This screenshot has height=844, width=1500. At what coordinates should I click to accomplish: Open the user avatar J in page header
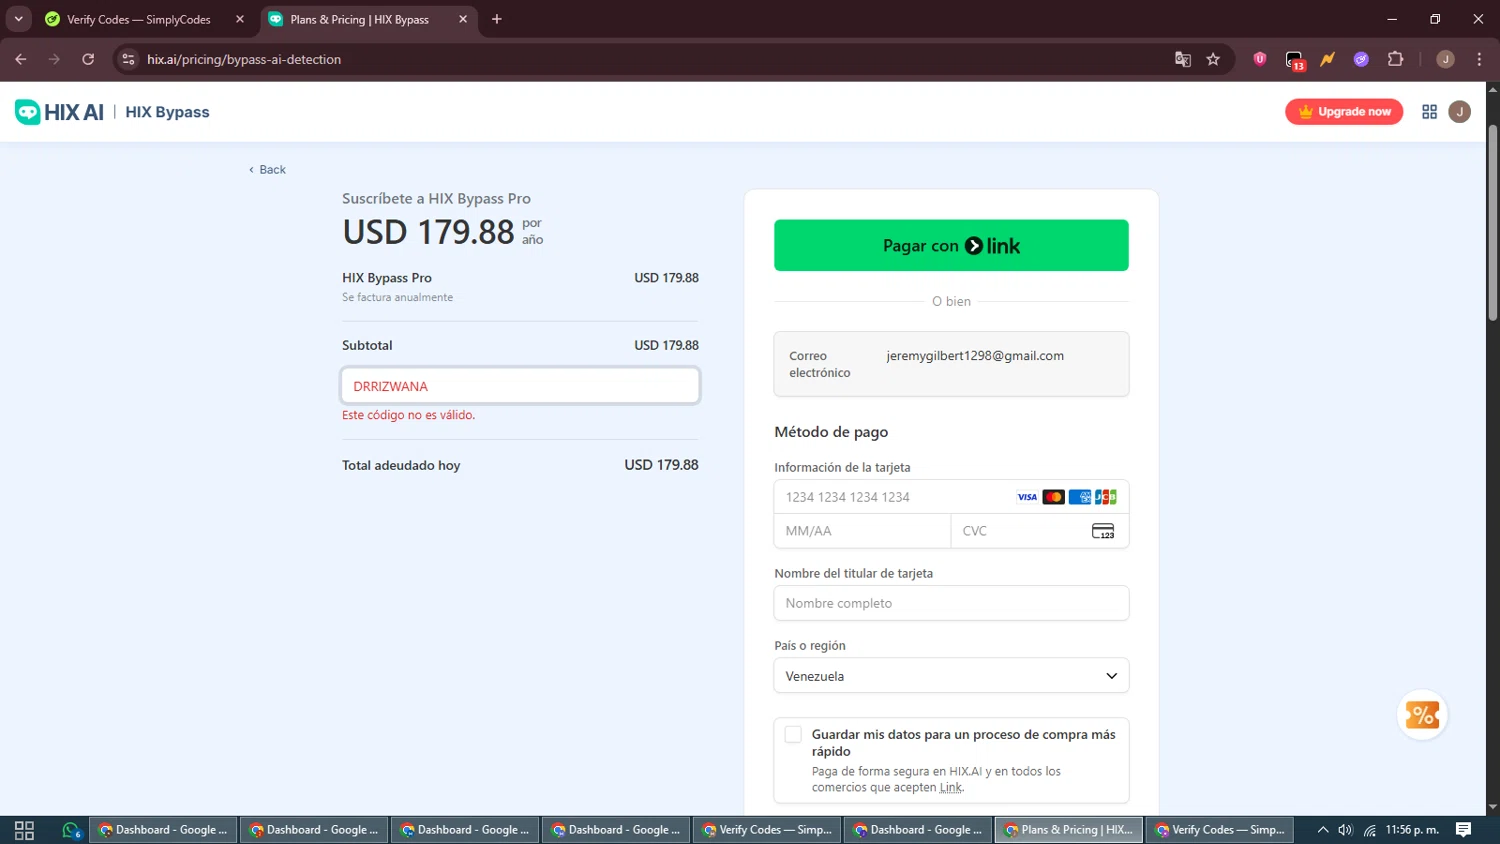1460,112
